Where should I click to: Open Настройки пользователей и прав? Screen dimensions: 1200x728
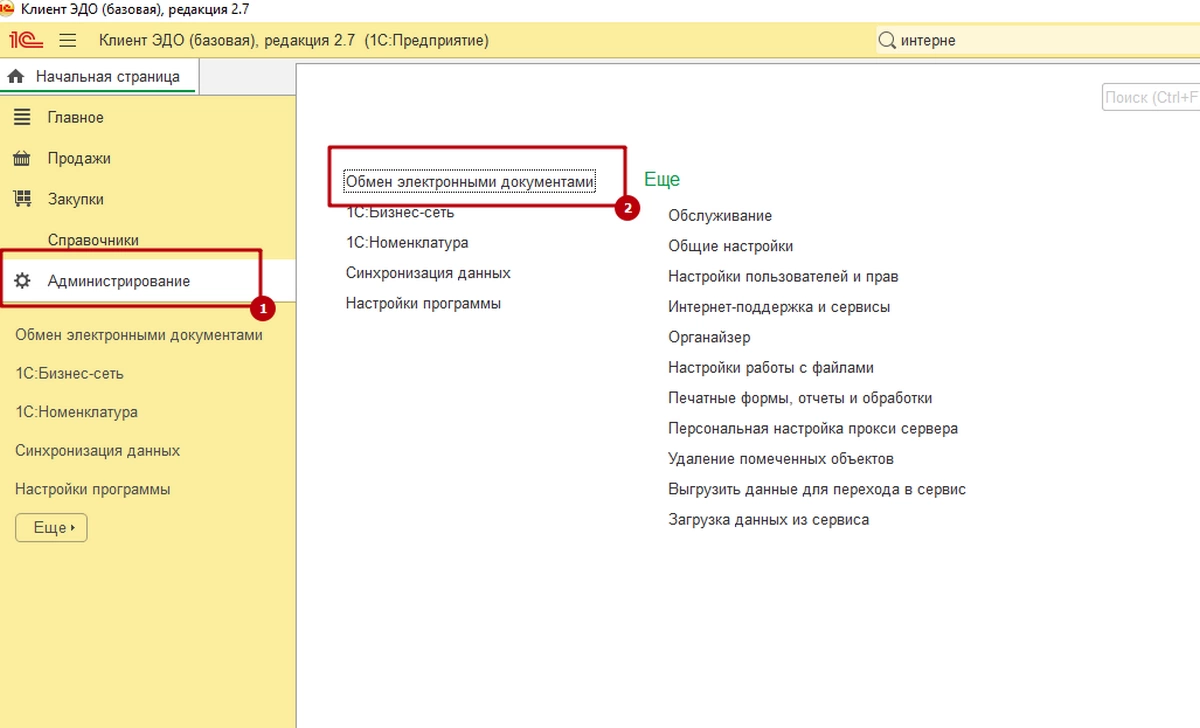783,276
